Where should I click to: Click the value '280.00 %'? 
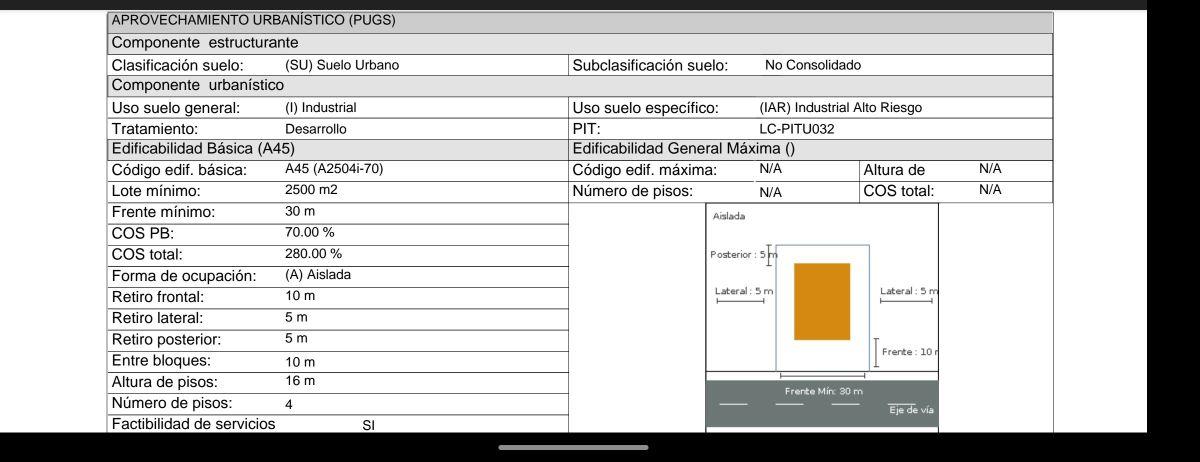(x=313, y=253)
